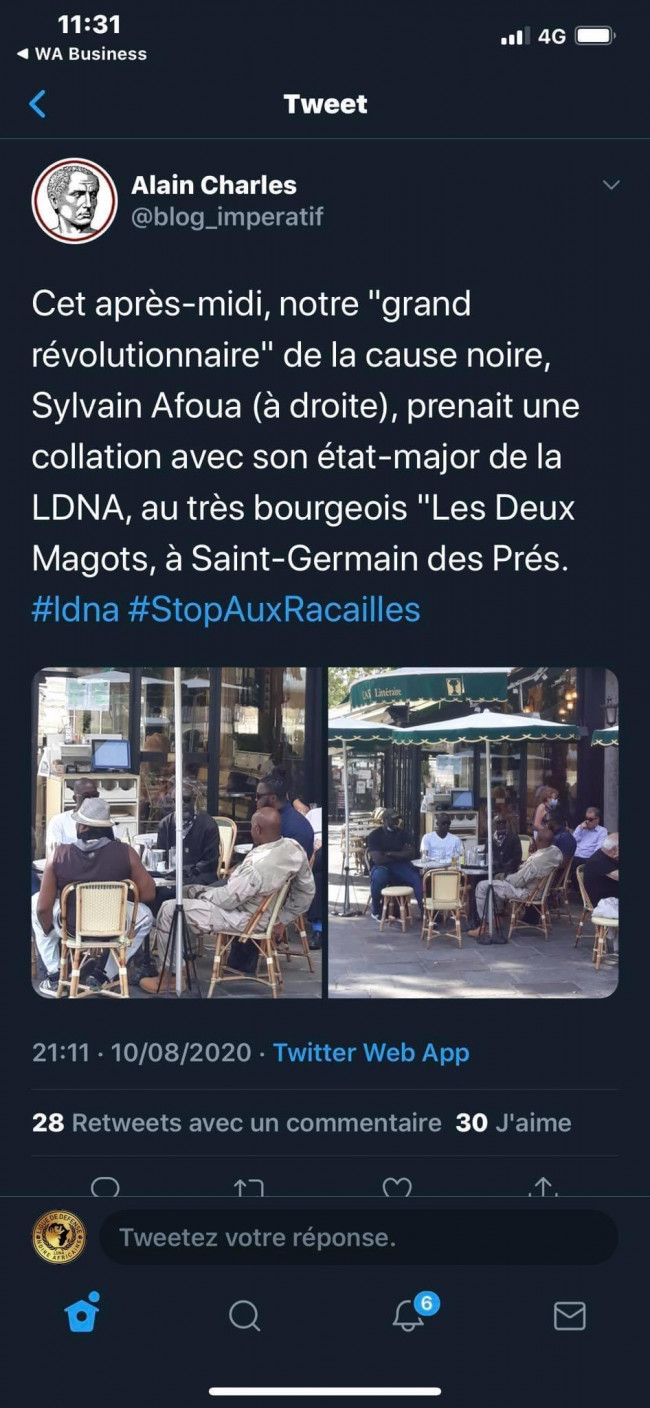
Task: Open the #StopAuxRacailles hashtag
Action: click(x=275, y=609)
